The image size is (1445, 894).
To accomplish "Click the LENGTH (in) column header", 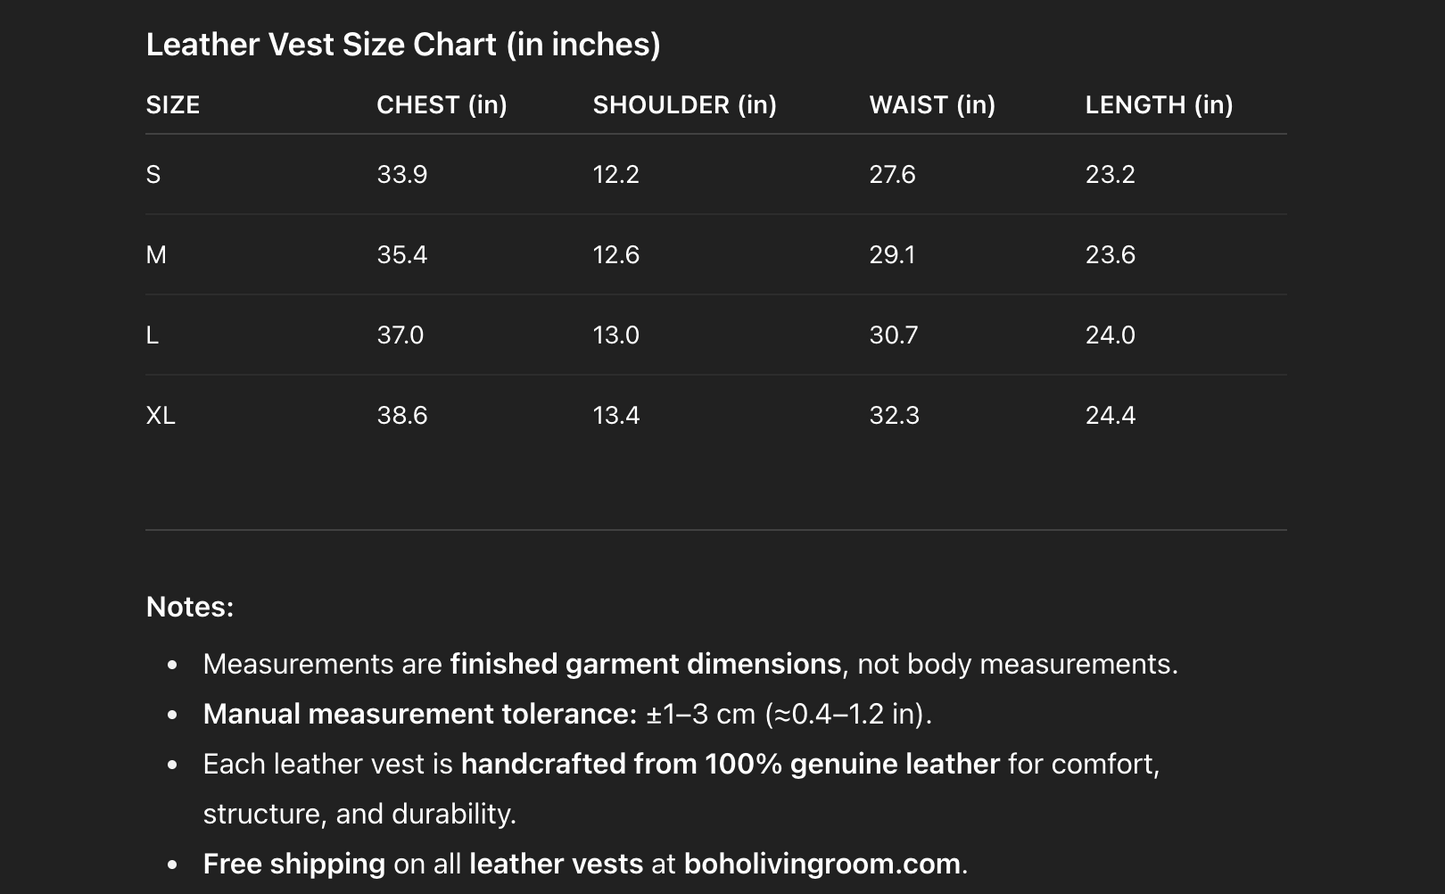I will pos(1158,105).
